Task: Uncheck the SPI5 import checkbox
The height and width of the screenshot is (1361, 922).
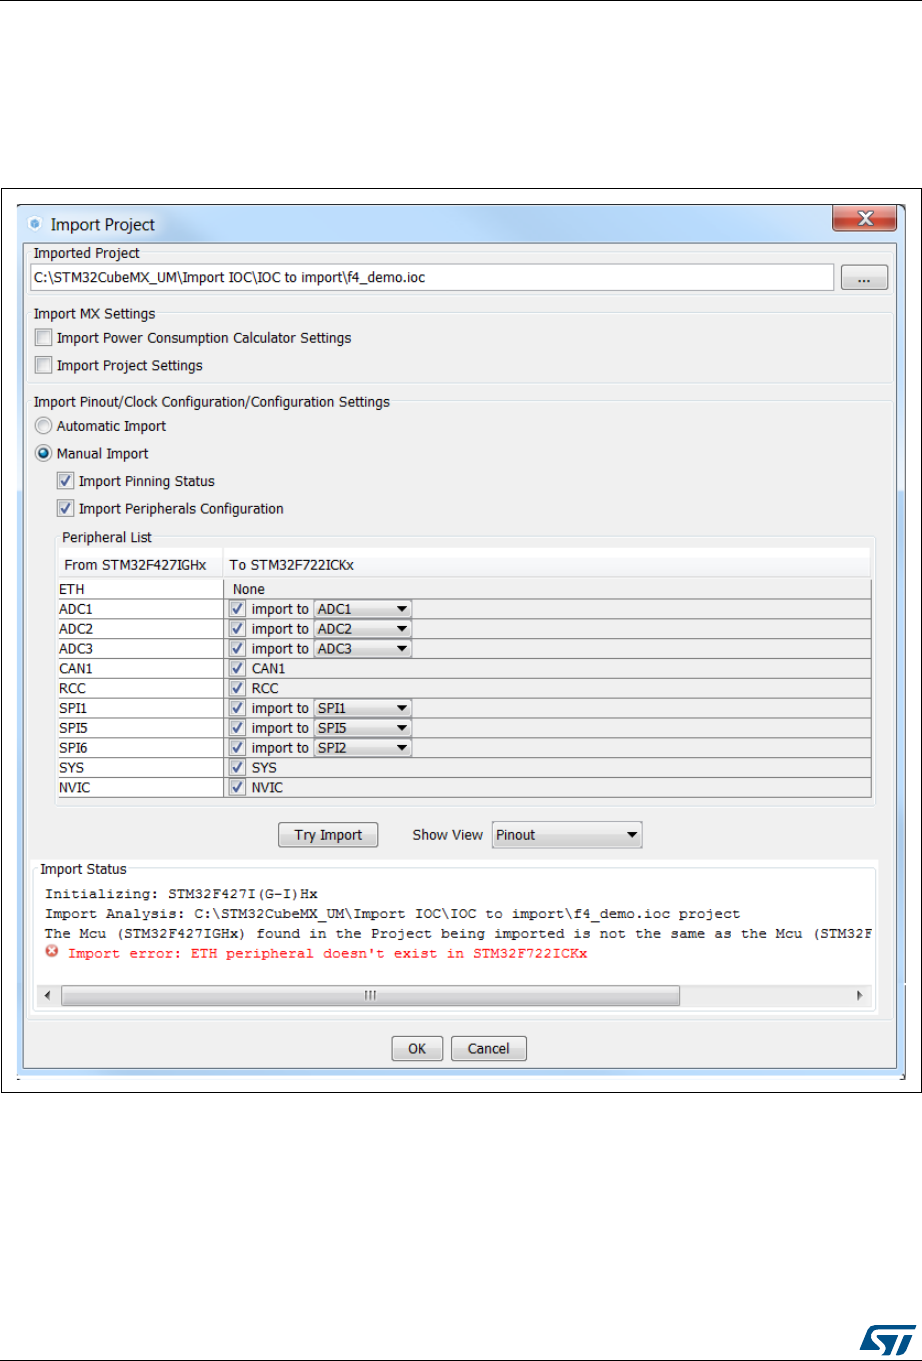Action: (x=237, y=728)
